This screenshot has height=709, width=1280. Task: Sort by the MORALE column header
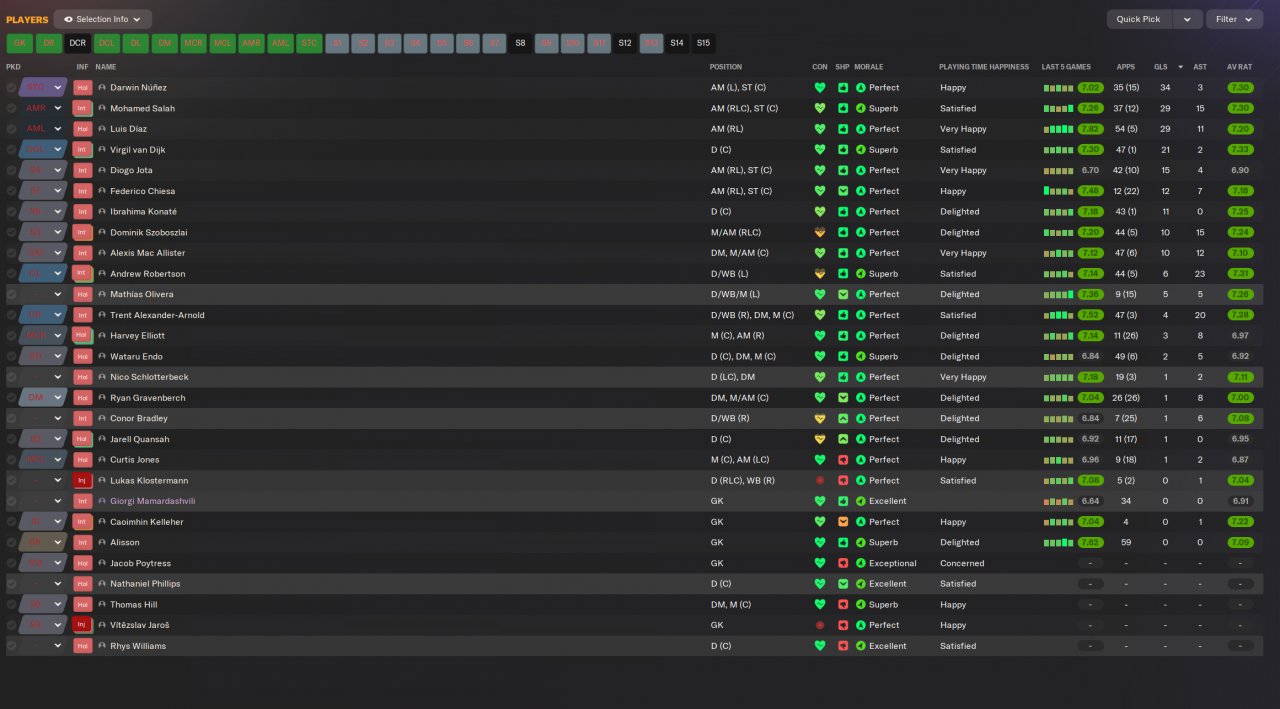tap(869, 67)
